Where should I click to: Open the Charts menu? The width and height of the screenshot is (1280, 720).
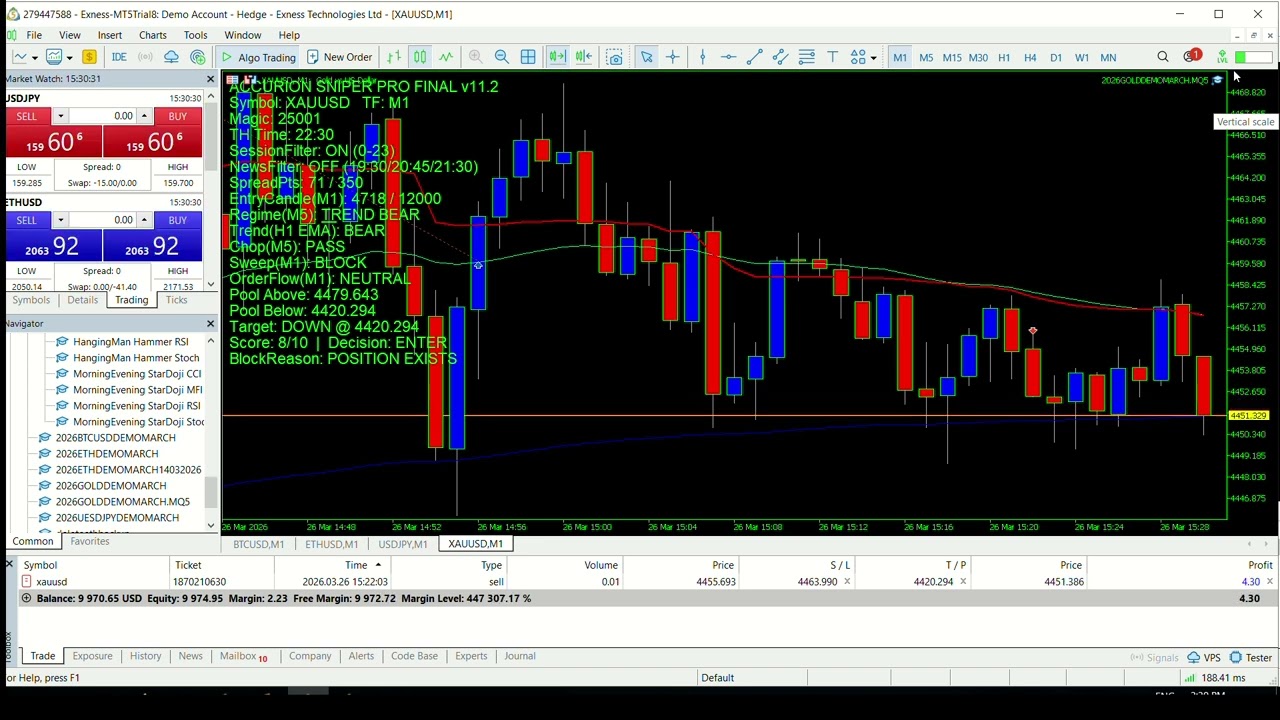pyautogui.click(x=153, y=35)
